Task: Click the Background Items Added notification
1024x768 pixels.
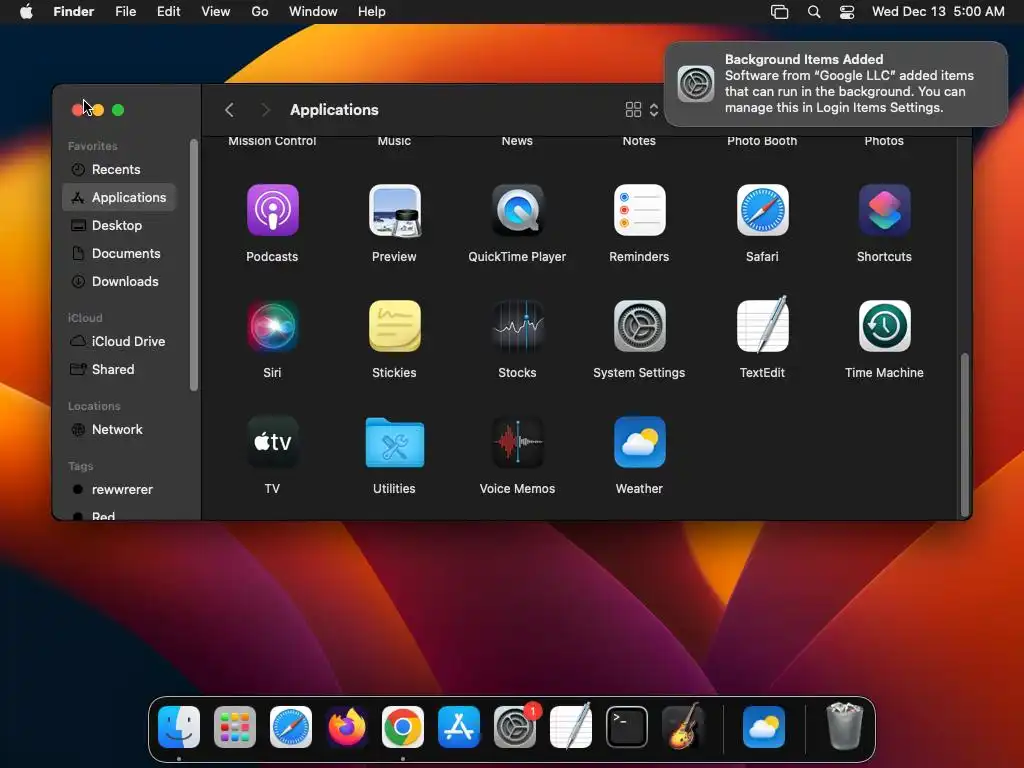Action: tap(836, 84)
